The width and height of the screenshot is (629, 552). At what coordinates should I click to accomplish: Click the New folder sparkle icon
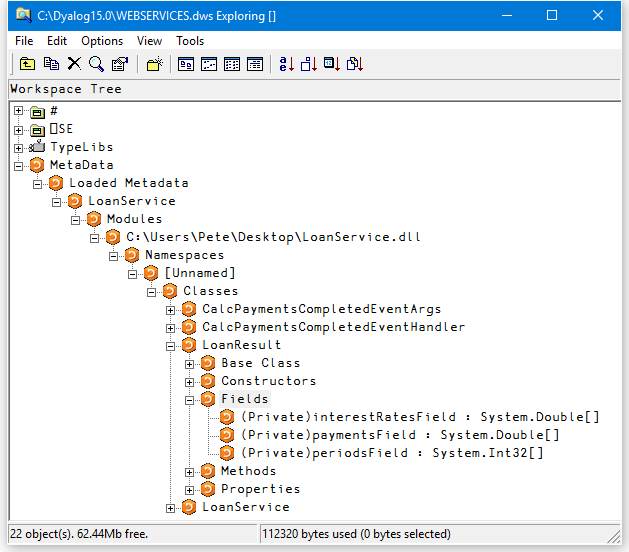click(153, 64)
